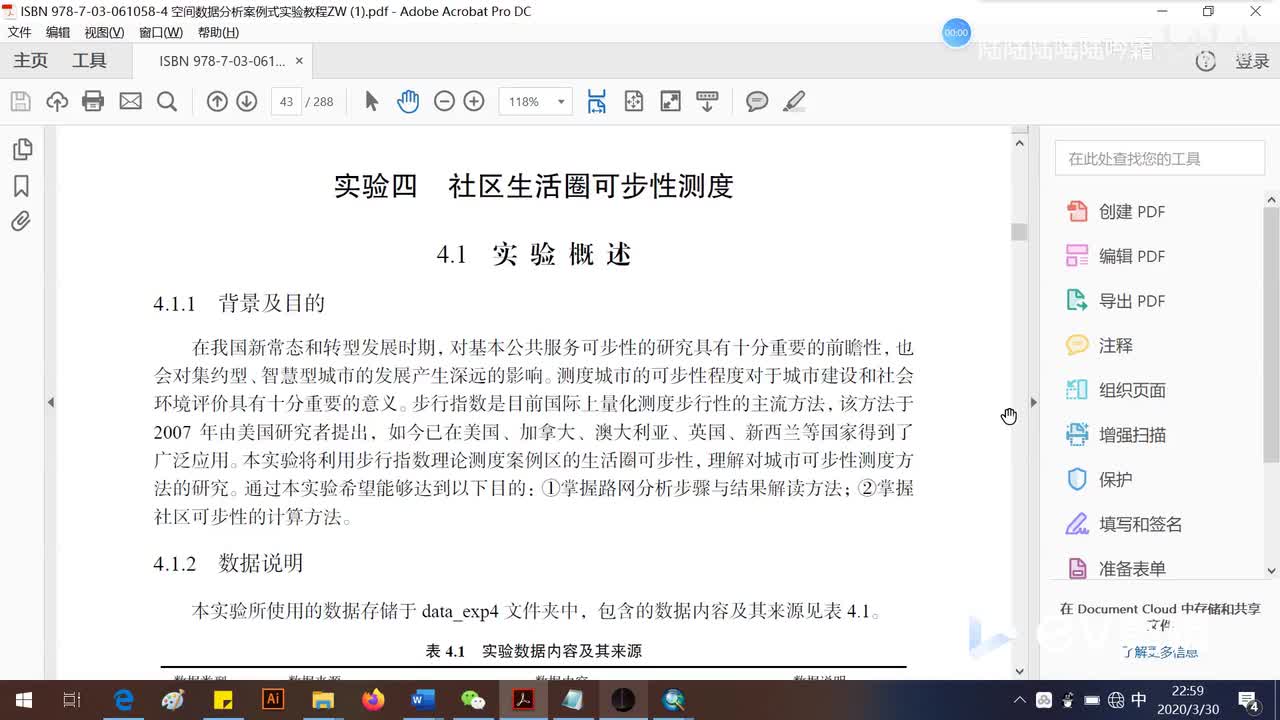Click tools pane scroll down arrow

[x=1271, y=571]
